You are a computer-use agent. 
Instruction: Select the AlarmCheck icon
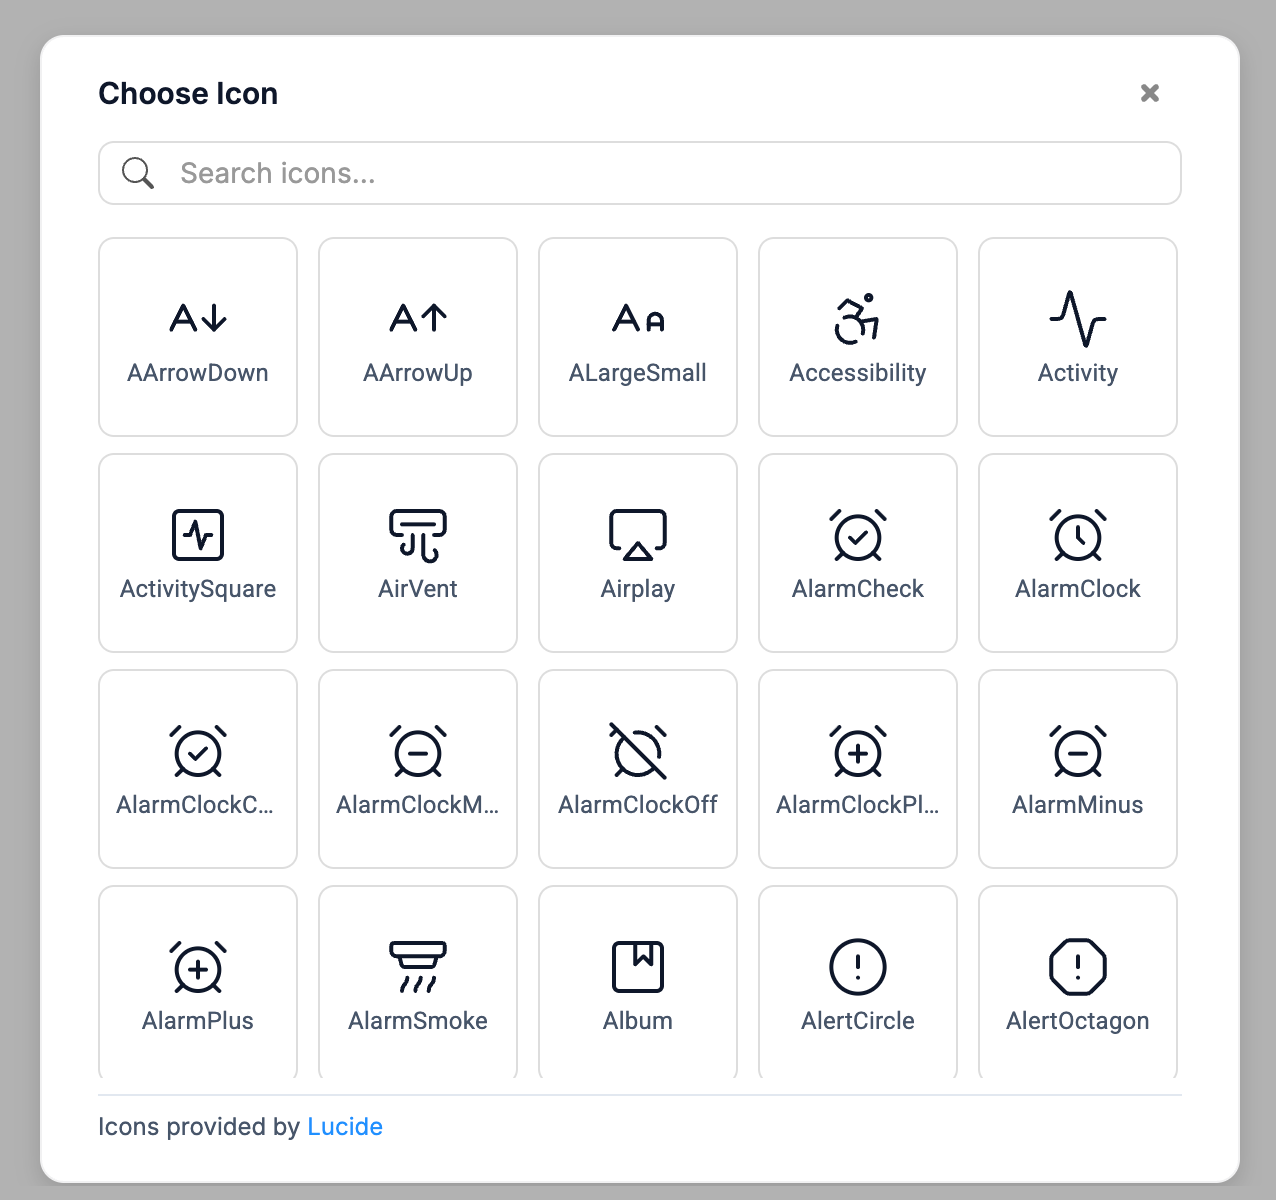click(x=858, y=553)
